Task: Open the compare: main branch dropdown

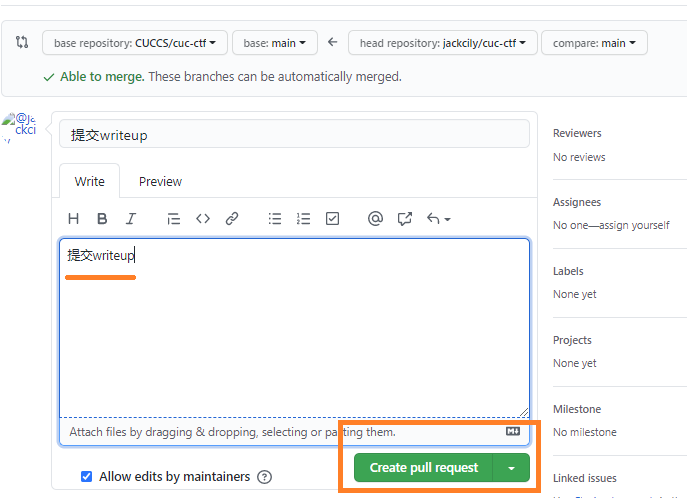Action: [x=594, y=43]
